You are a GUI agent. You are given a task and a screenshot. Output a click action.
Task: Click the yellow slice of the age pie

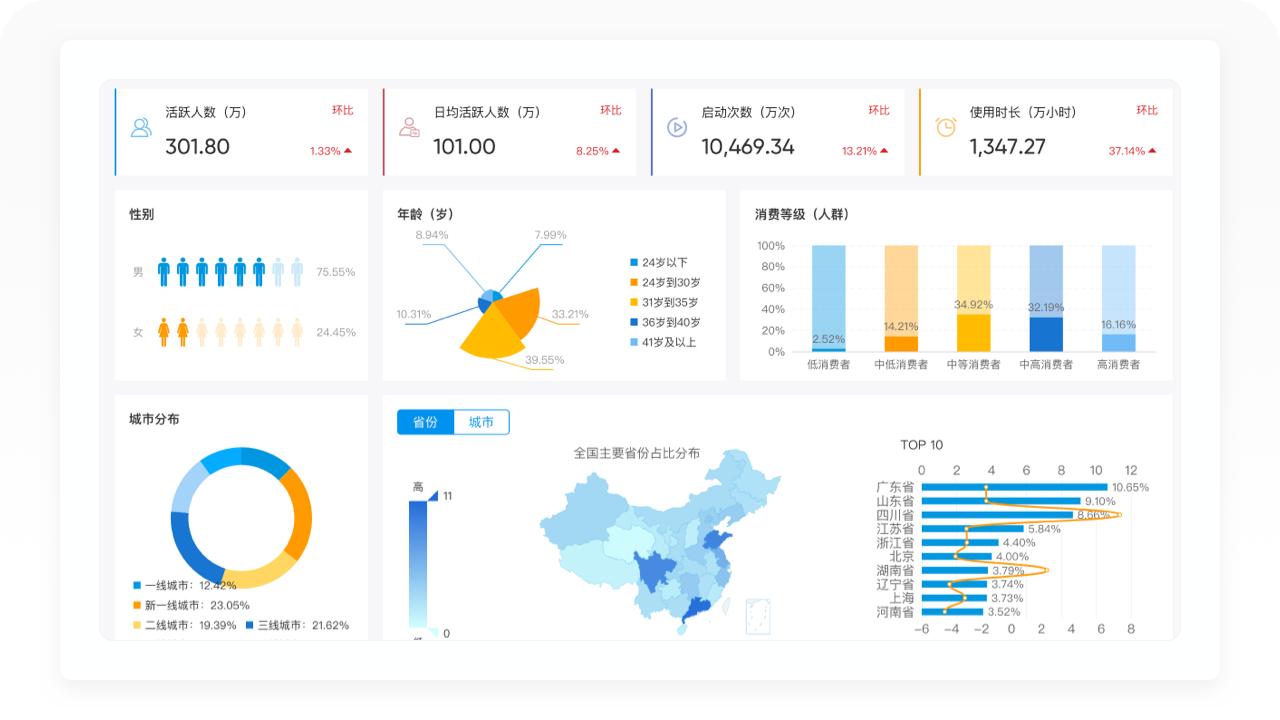coord(492,335)
